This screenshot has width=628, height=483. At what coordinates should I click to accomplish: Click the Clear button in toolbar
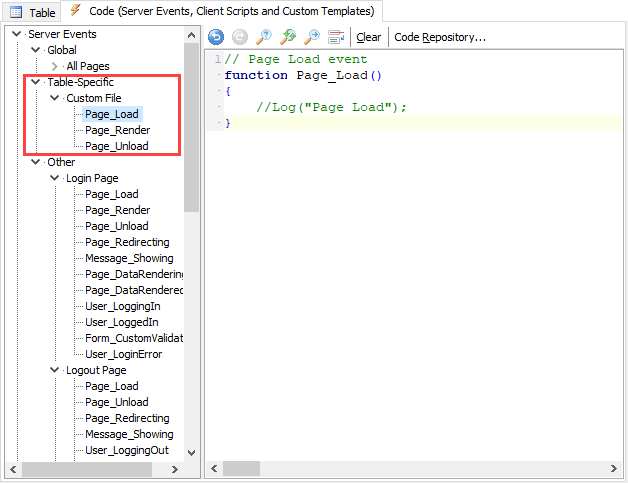point(368,37)
